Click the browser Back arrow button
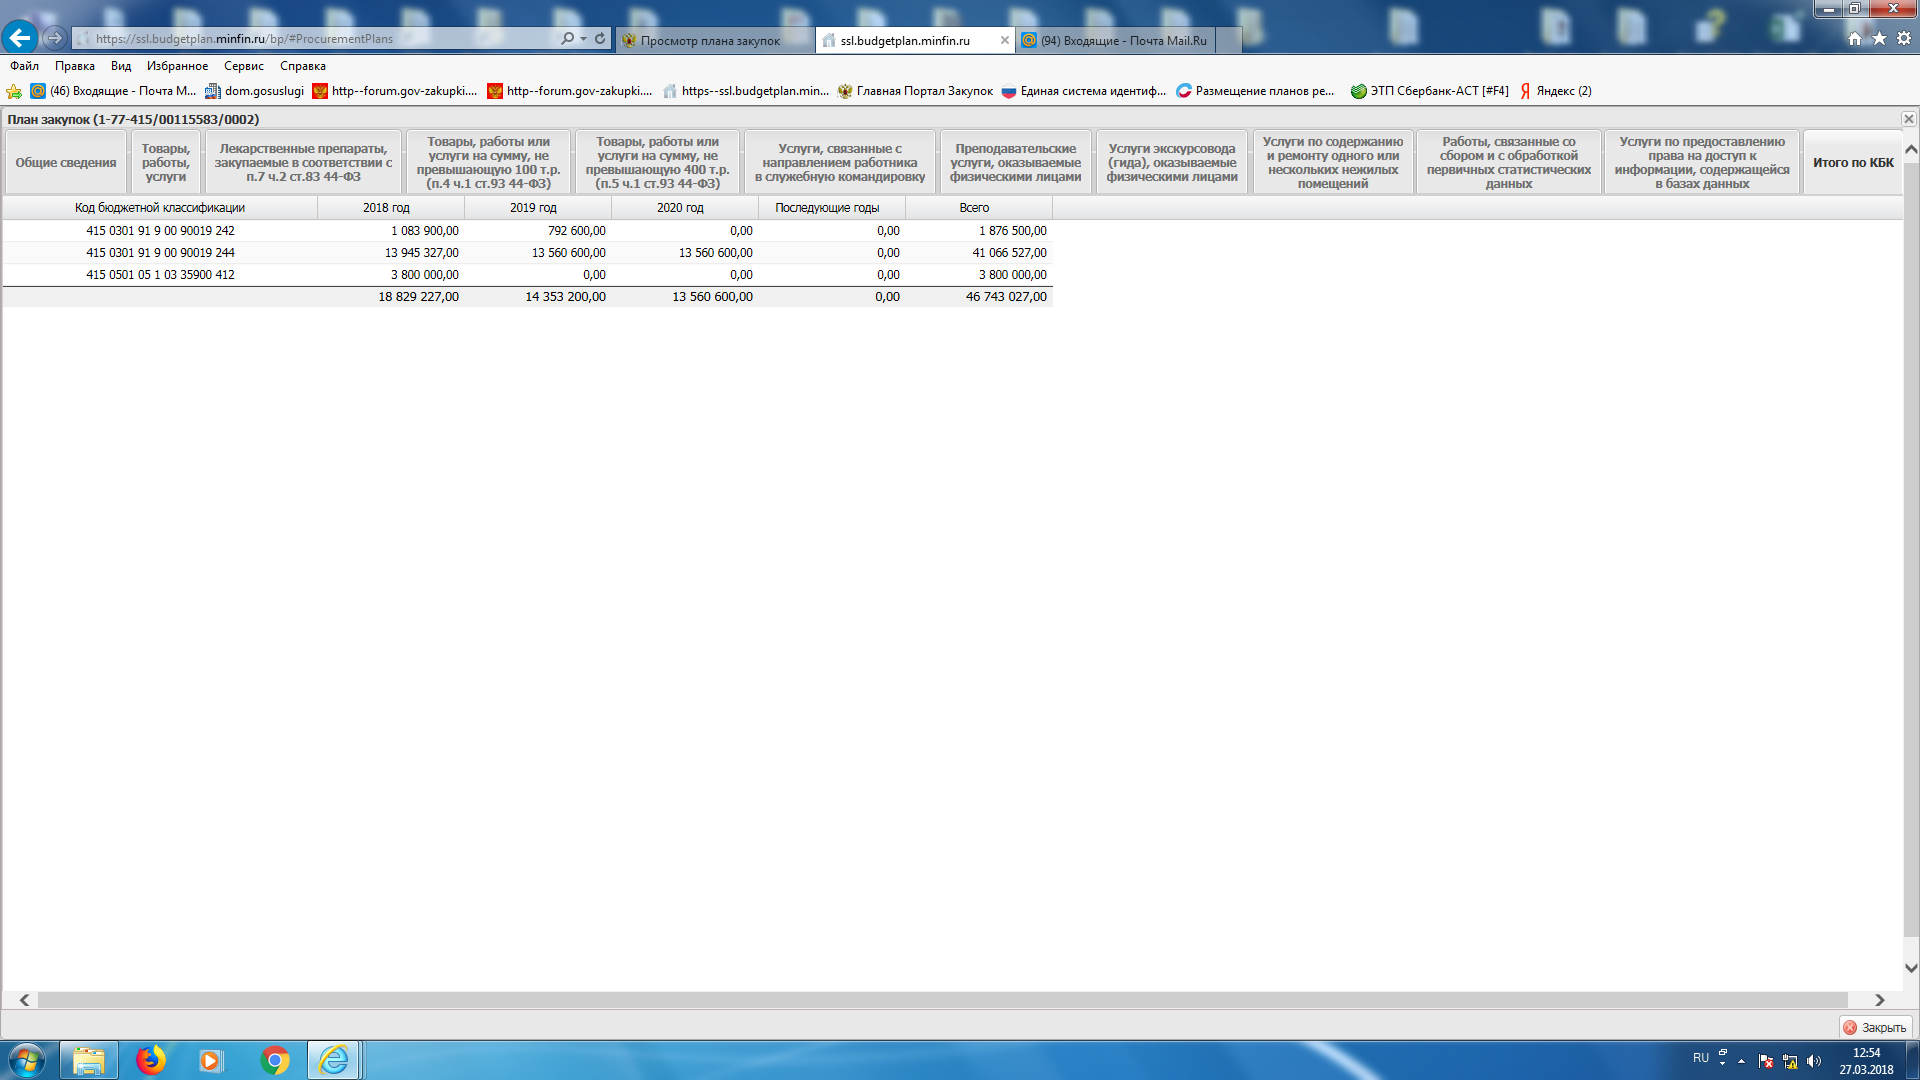This screenshot has height=1080, width=1920. tap(20, 38)
